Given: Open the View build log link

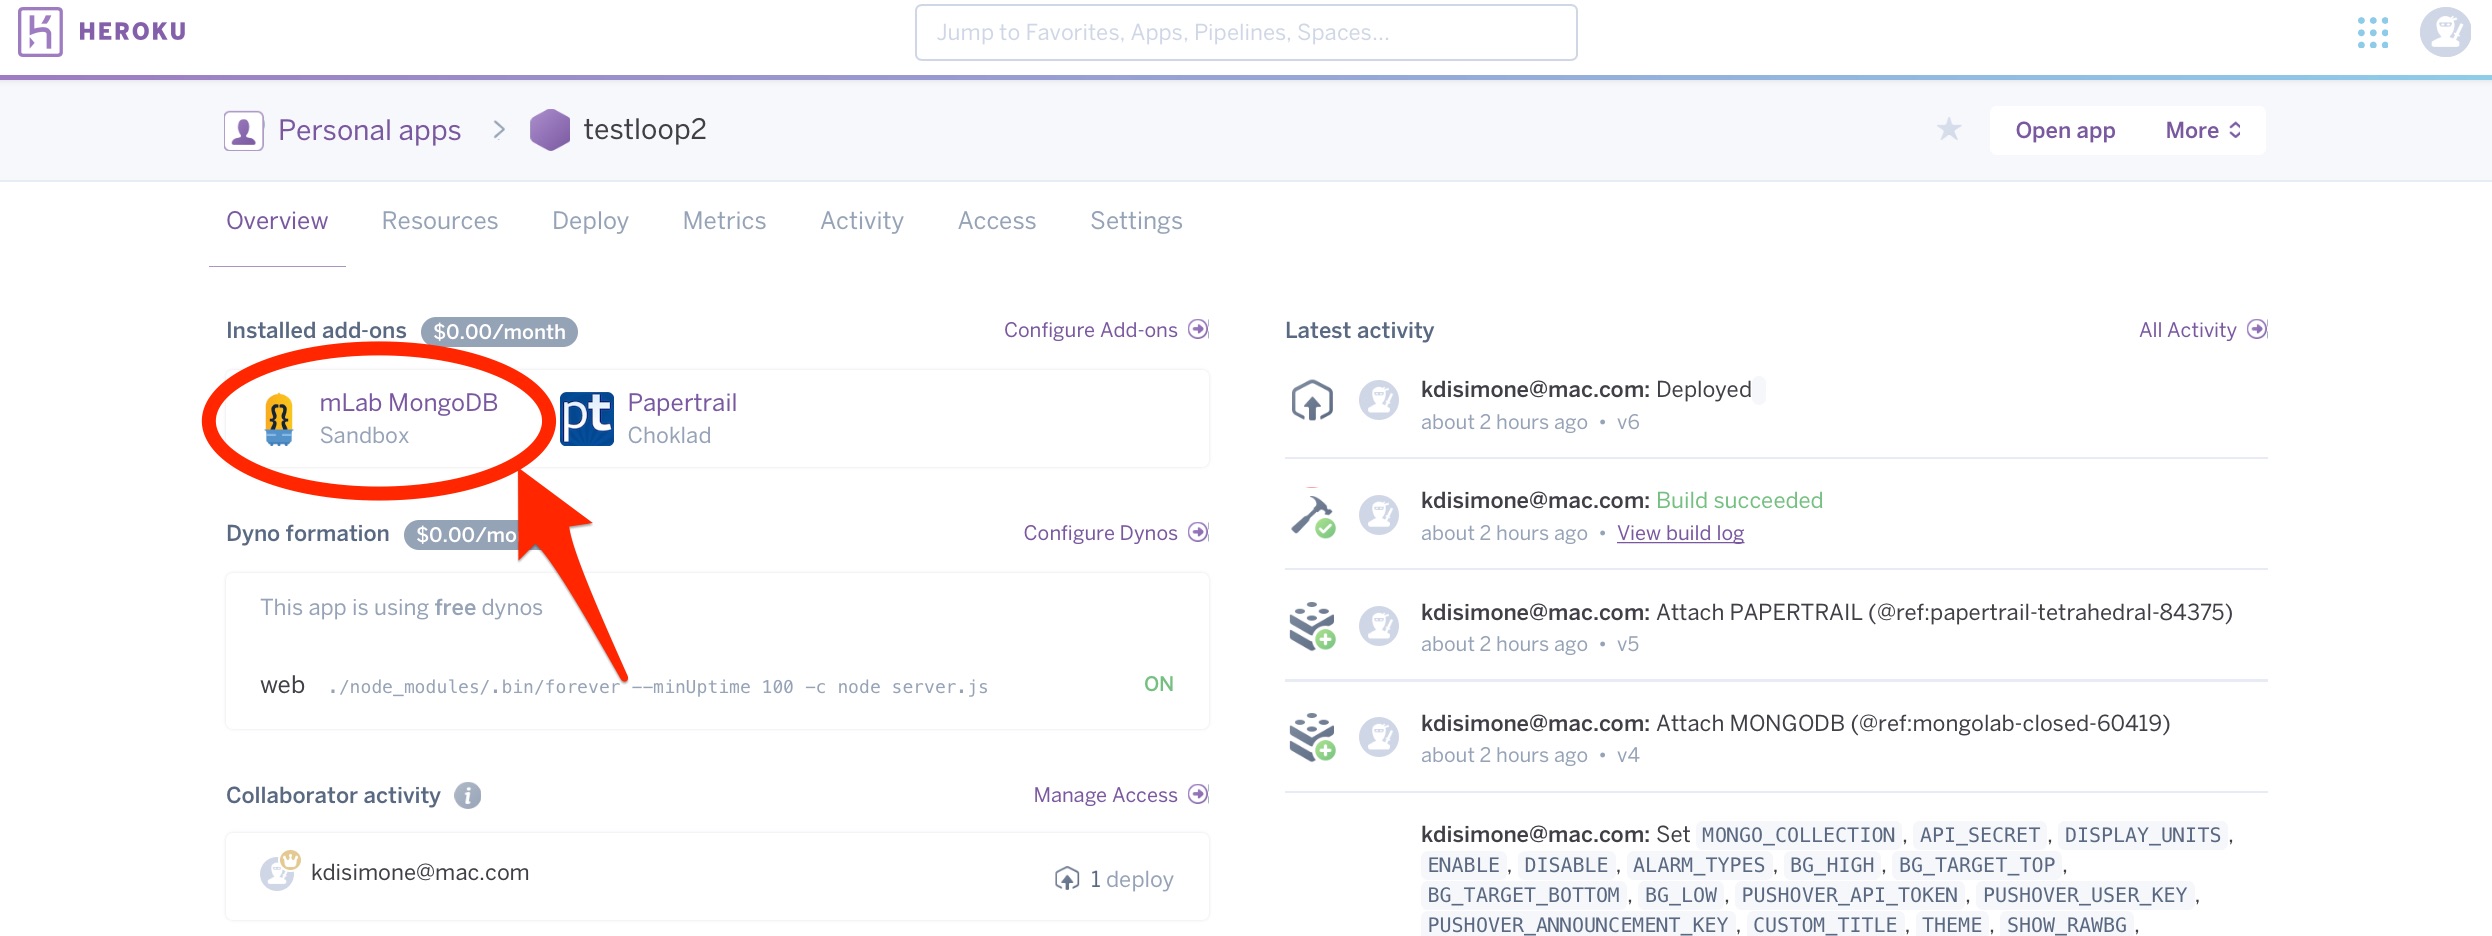Looking at the screenshot, I should tap(1680, 533).
